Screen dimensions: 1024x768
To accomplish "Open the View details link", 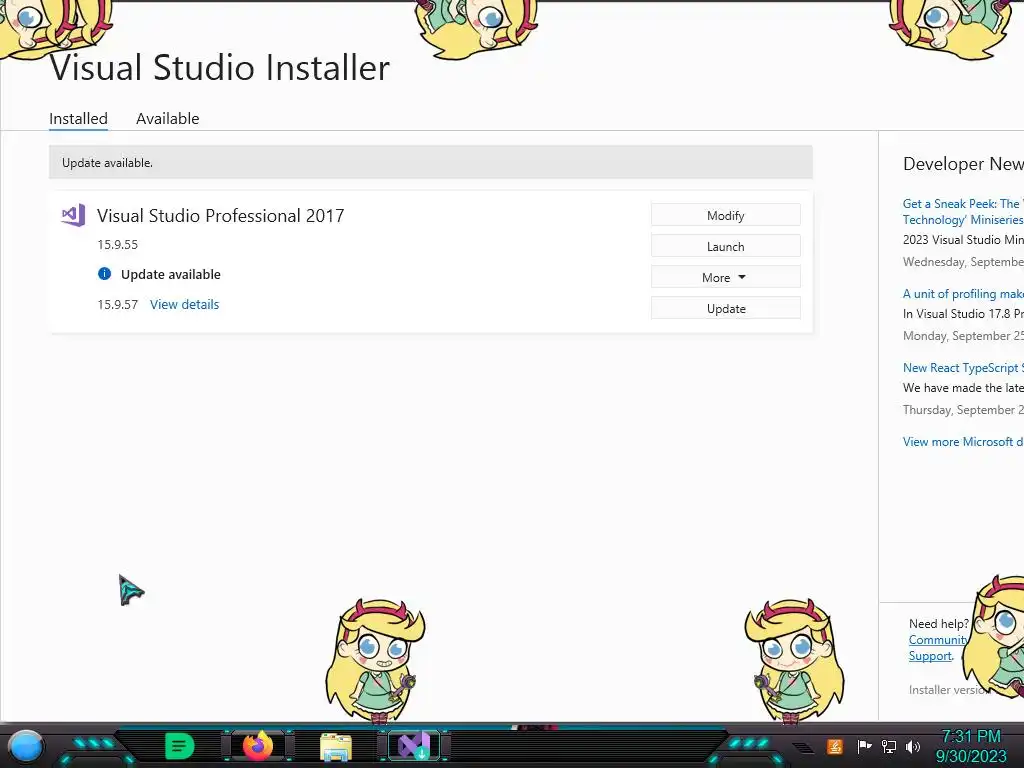I will (184, 304).
